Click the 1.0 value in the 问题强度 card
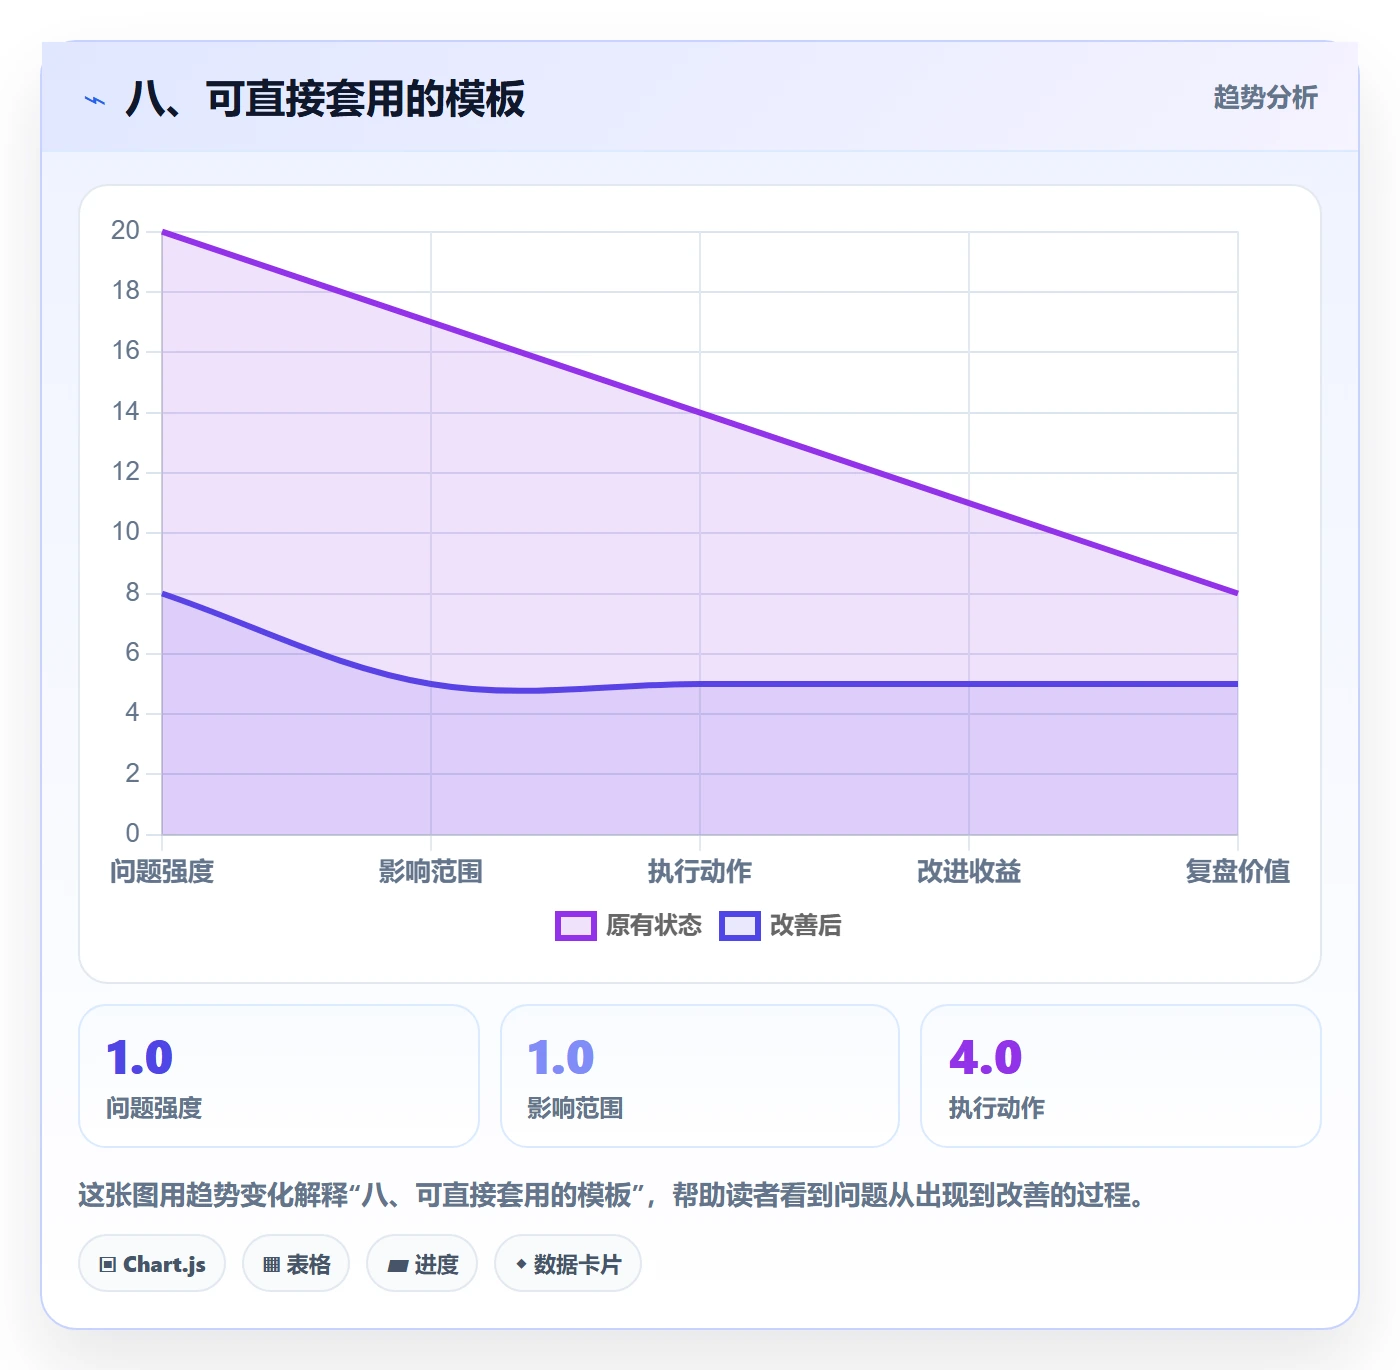Viewport: 1400px width, 1370px height. 140,1058
